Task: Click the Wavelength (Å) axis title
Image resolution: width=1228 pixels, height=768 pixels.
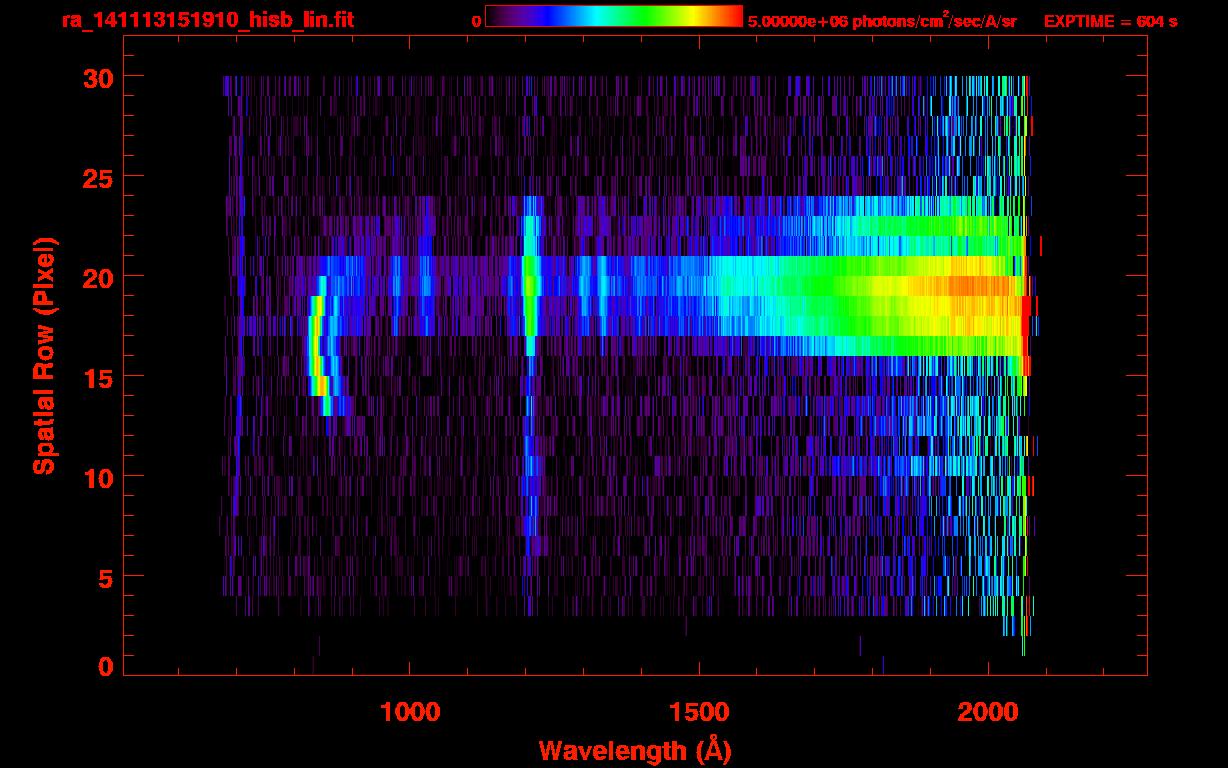Action: [x=635, y=750]
